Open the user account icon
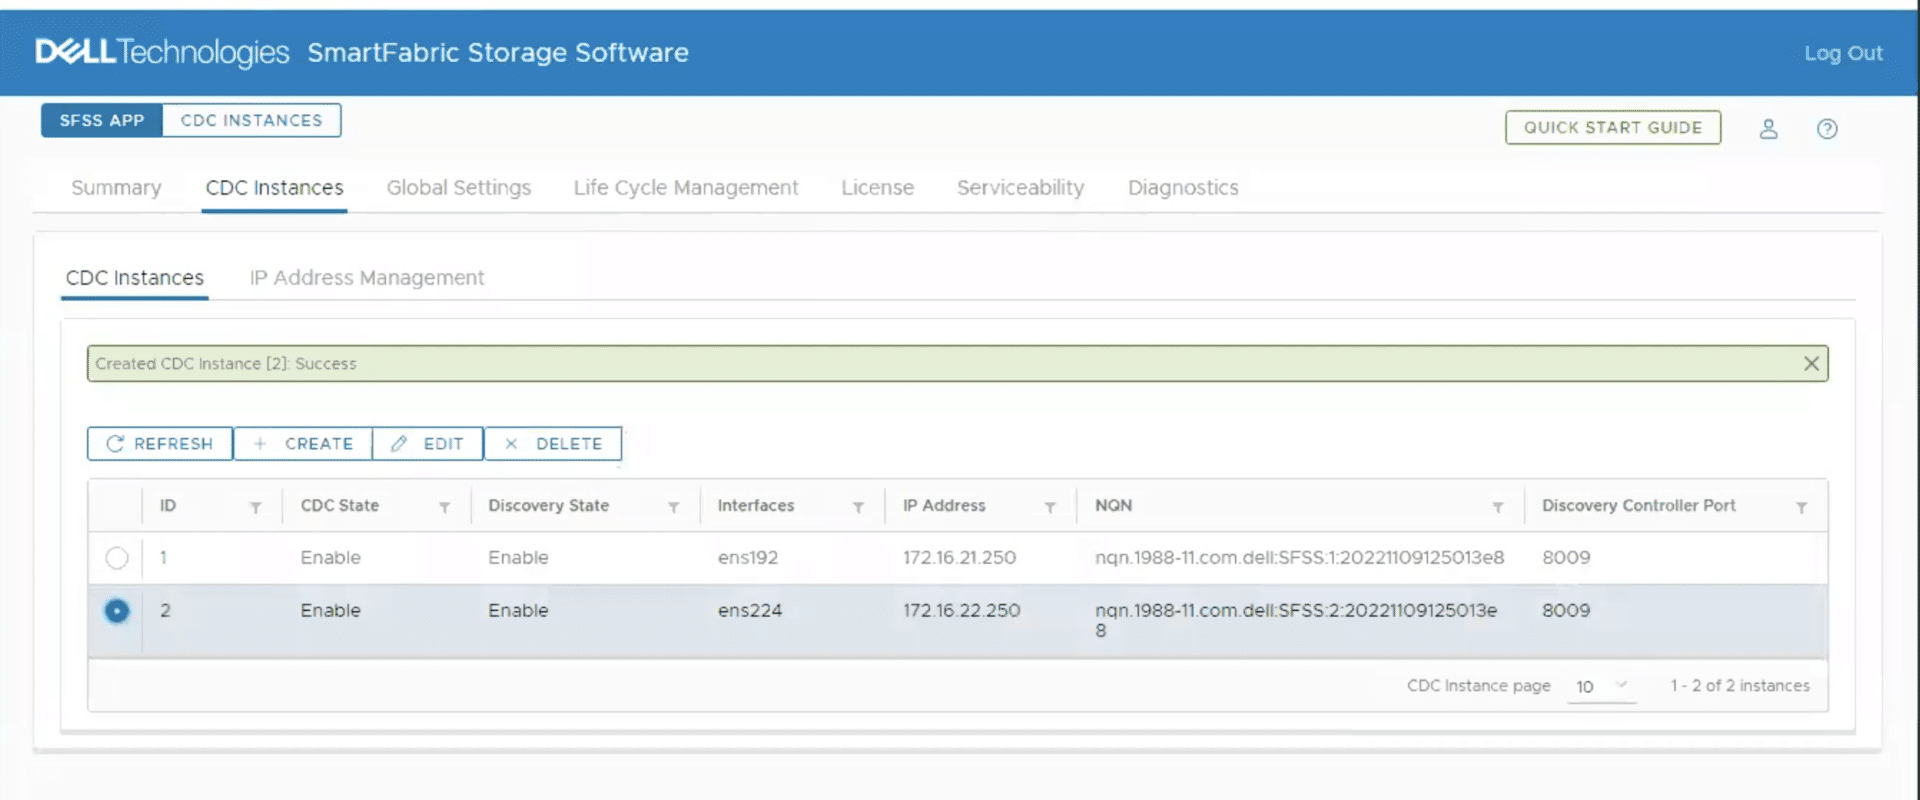 point(1768,129)
